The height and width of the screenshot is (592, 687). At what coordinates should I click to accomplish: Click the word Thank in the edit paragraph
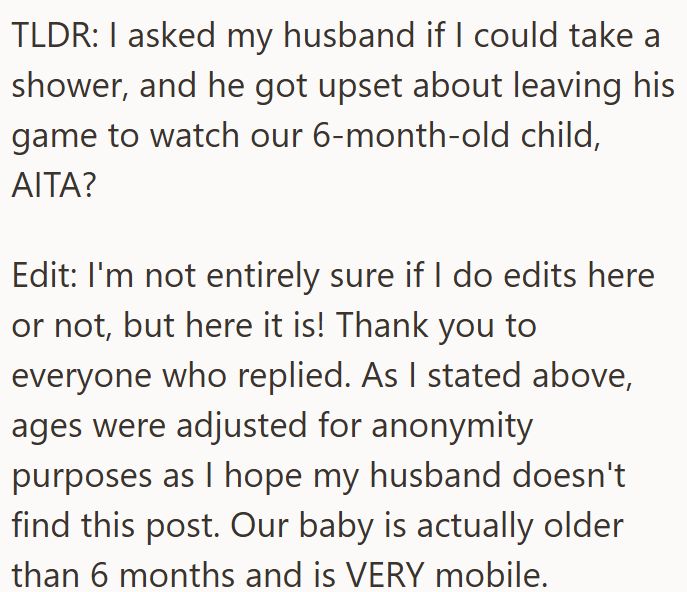coord(382,326)
